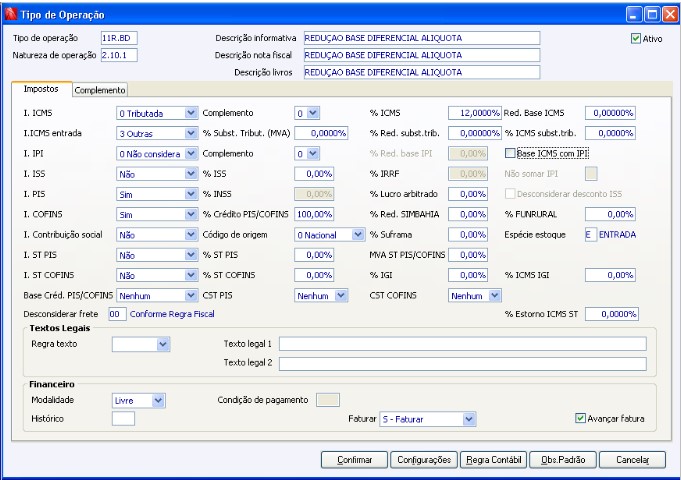Viewport: 681px width, 480px height.
Task: Click the Texto legal 1 field
Action: pyautogui.click(x=463, y=344)
